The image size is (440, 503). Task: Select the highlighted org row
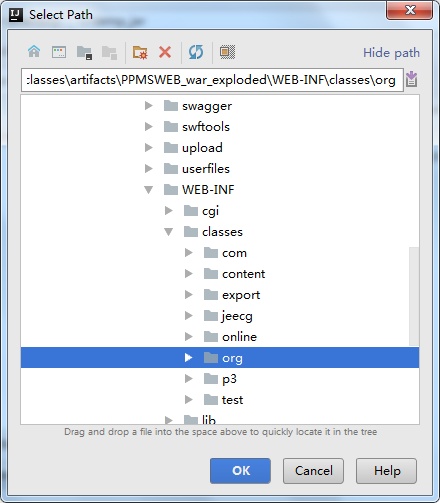coord(220,358)
